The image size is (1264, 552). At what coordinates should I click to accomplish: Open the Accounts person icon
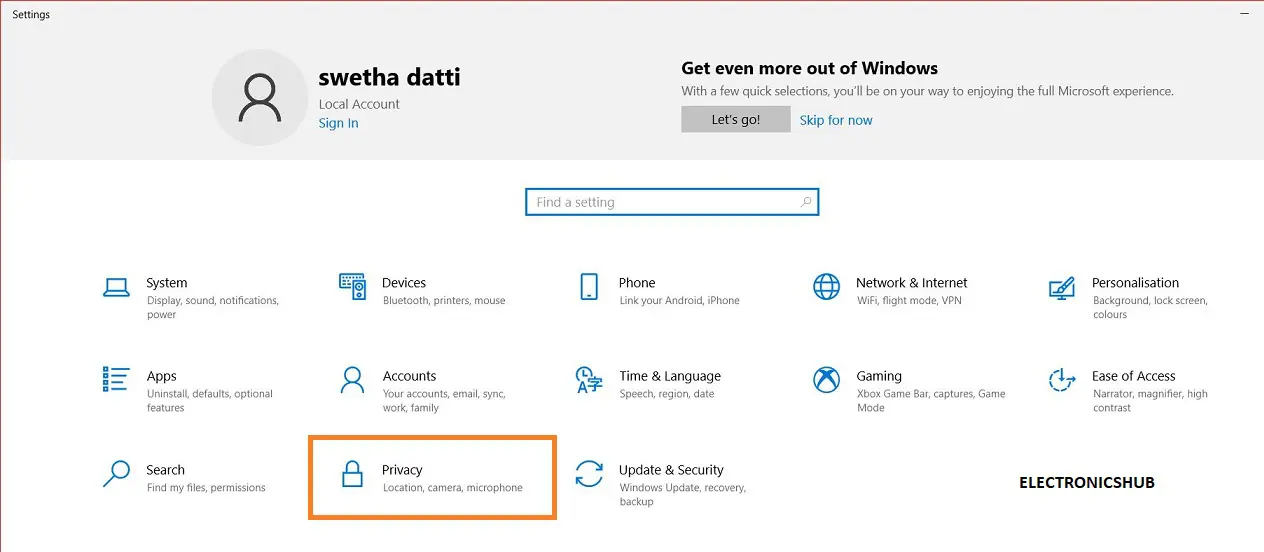(352, 380)
